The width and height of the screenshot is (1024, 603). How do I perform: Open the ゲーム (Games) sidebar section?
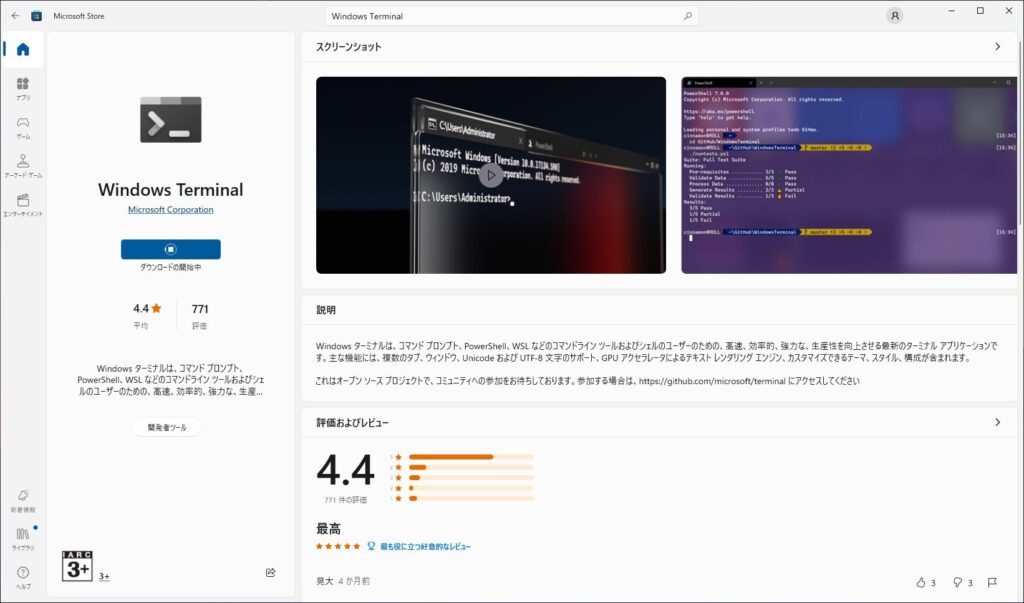(23, 127)
